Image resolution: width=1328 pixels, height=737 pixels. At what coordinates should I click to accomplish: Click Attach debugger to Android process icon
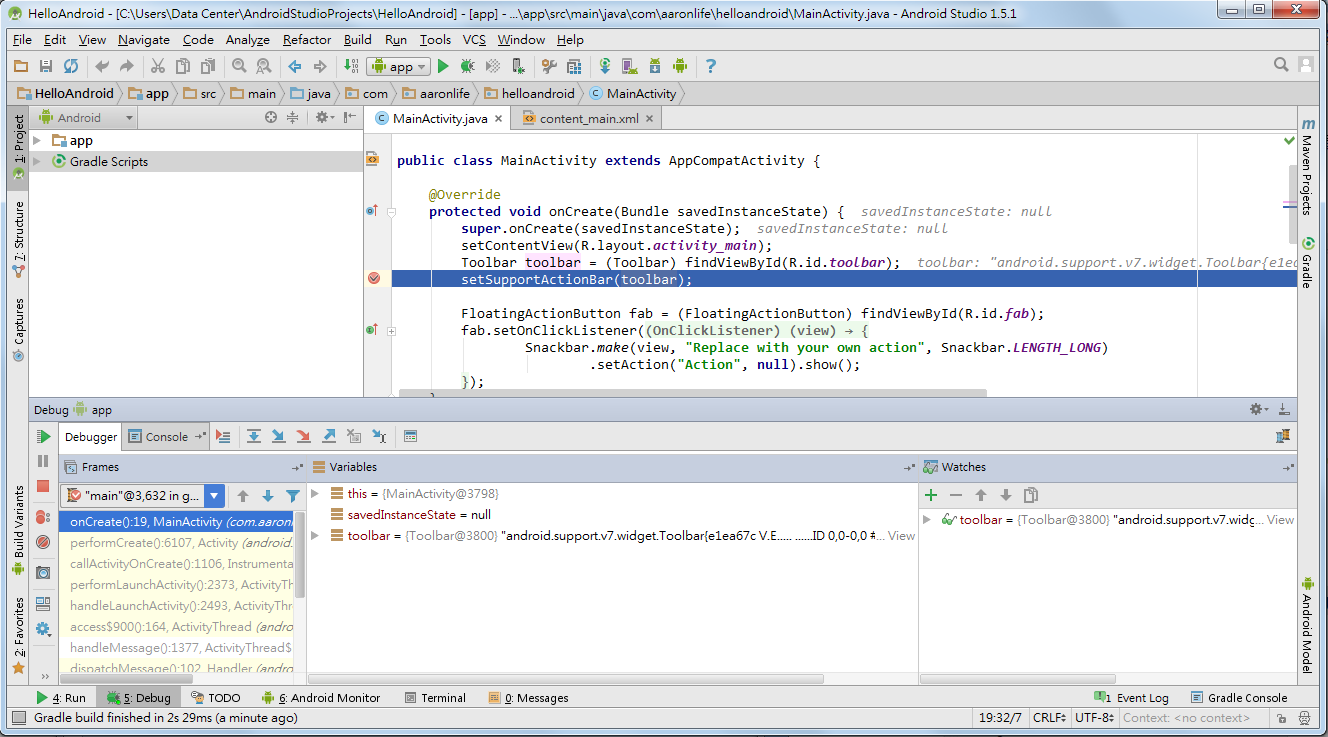(x=517, y=66)
